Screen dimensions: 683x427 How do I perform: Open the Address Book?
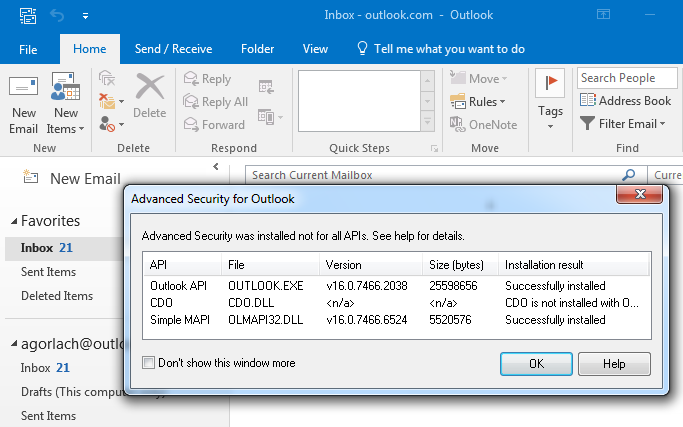click(x=626, y=101)
